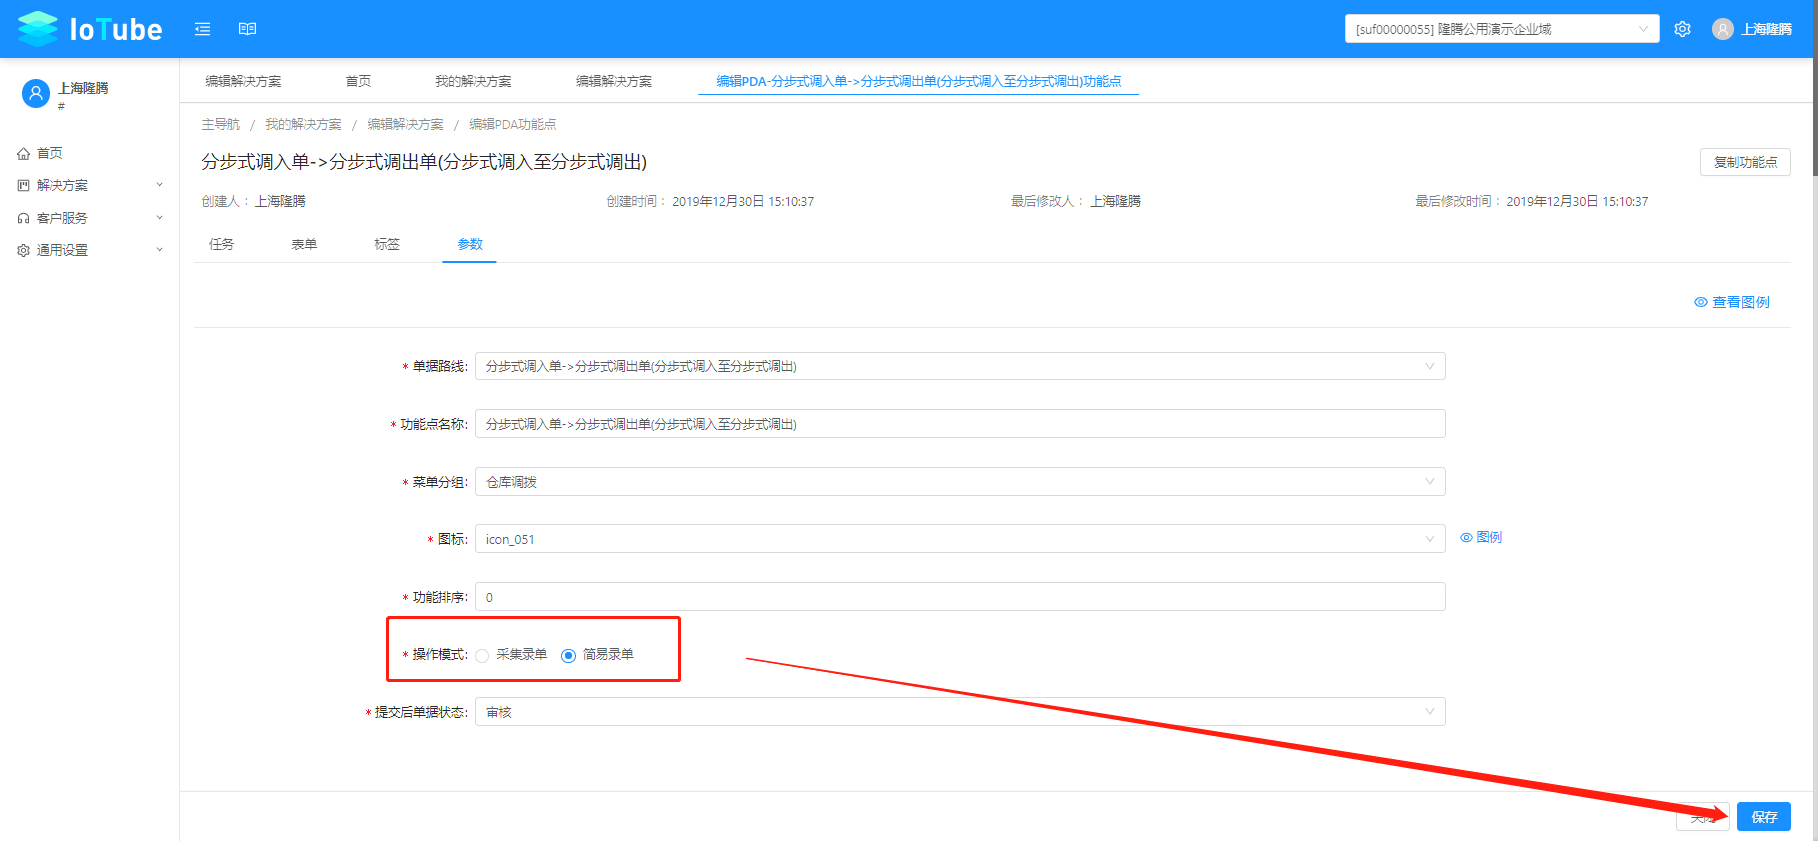1818x841 pixels.
Task: Open the documentation book icon
Action: pos(248,29)
